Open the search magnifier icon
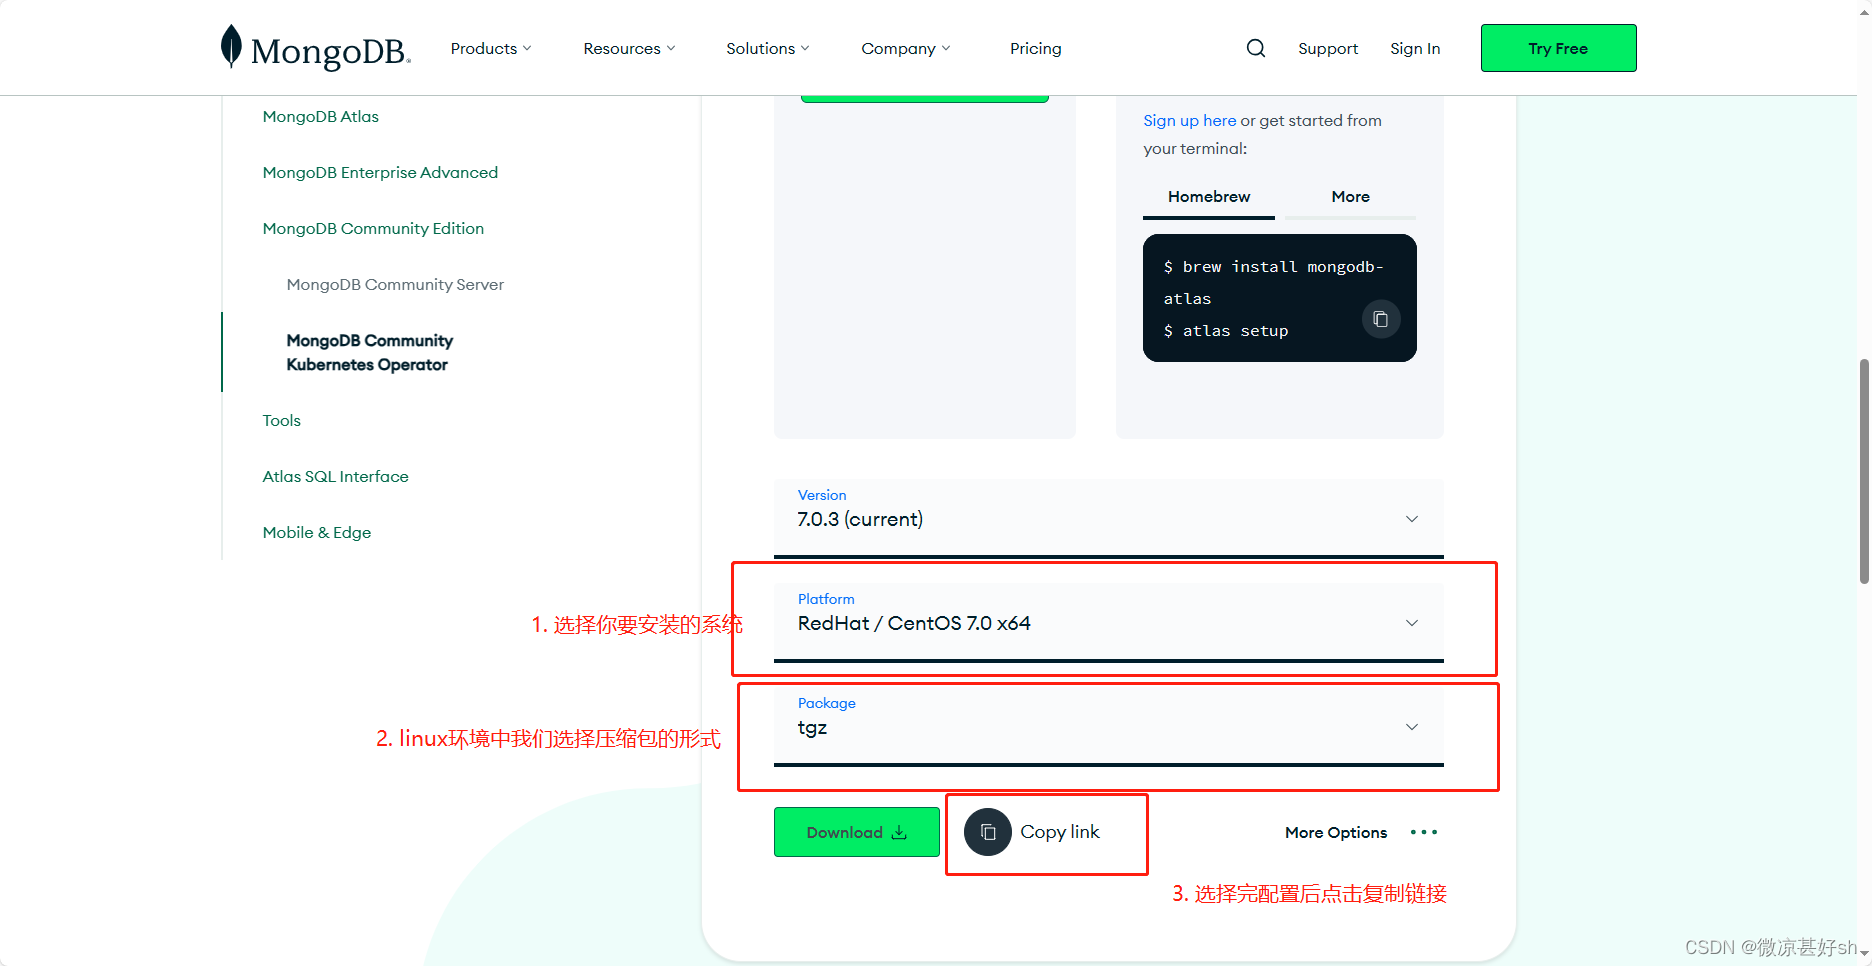 1255,47
